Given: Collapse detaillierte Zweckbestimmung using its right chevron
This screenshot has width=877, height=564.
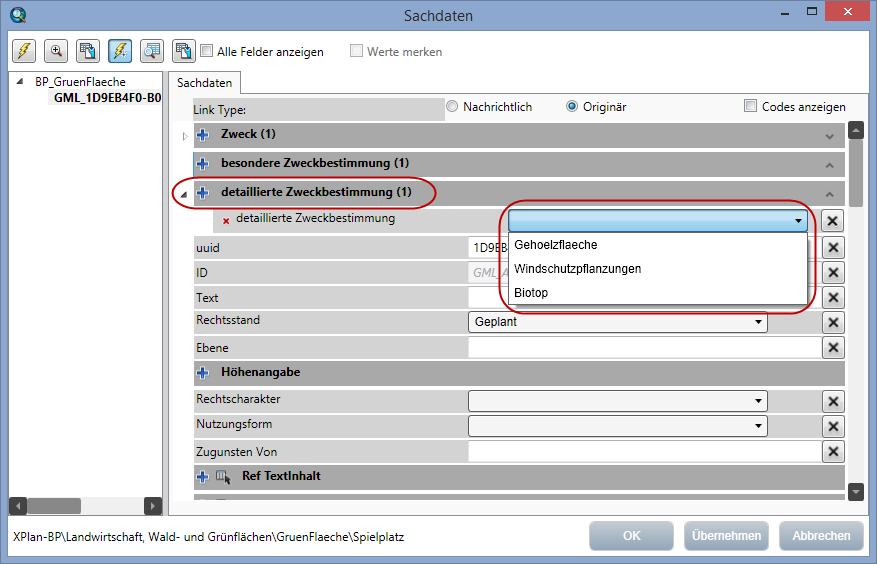Looking at the screenshot, I should 829,195.
